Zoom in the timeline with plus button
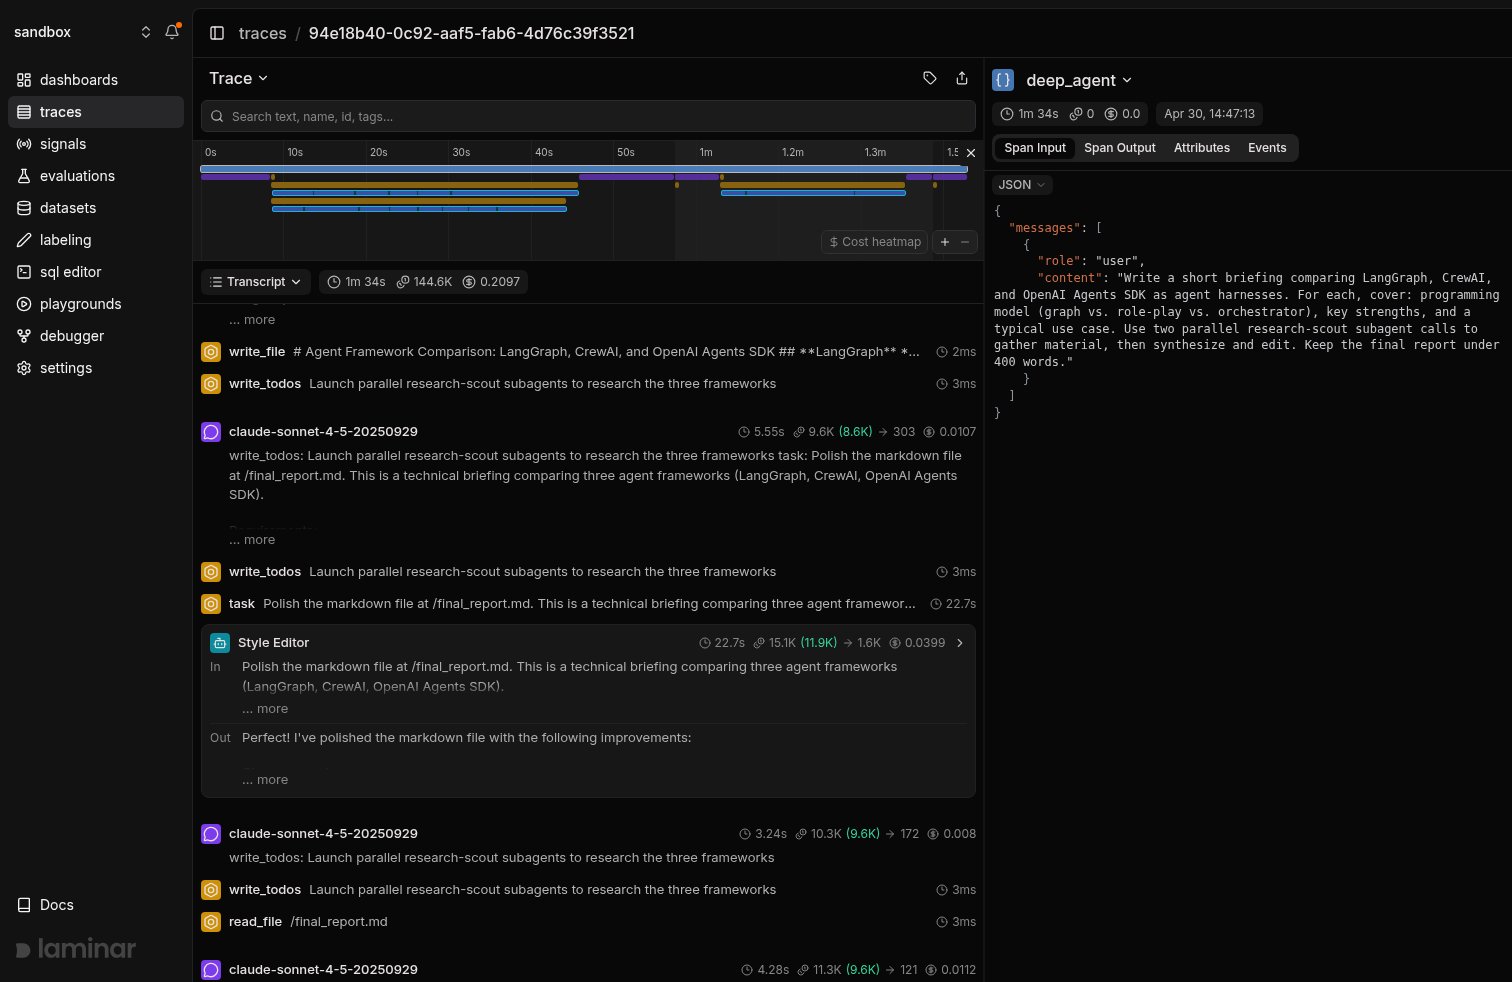The image size is (1512, 982). 945,242
